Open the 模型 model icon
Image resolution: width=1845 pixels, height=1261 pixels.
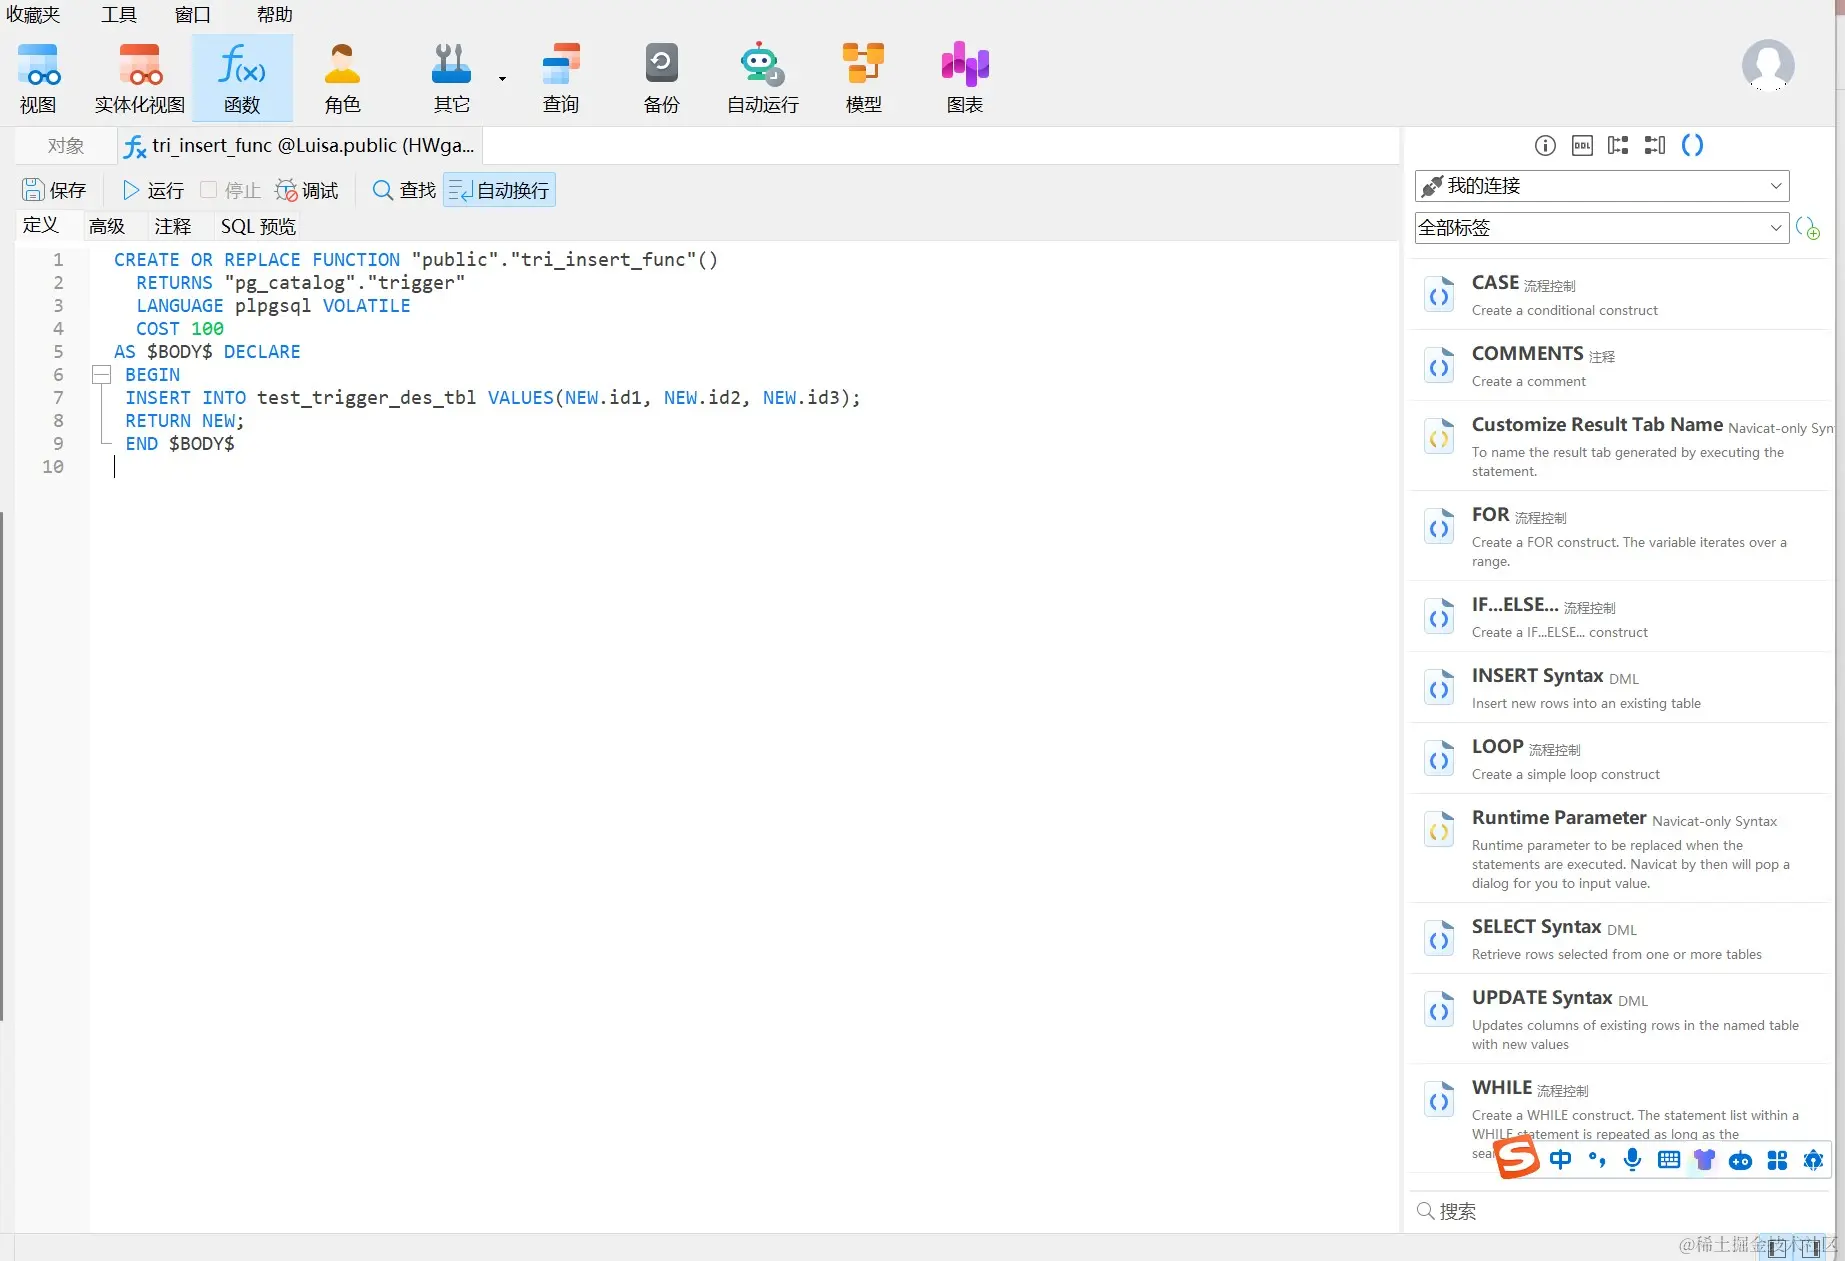[x=863, y=78]
